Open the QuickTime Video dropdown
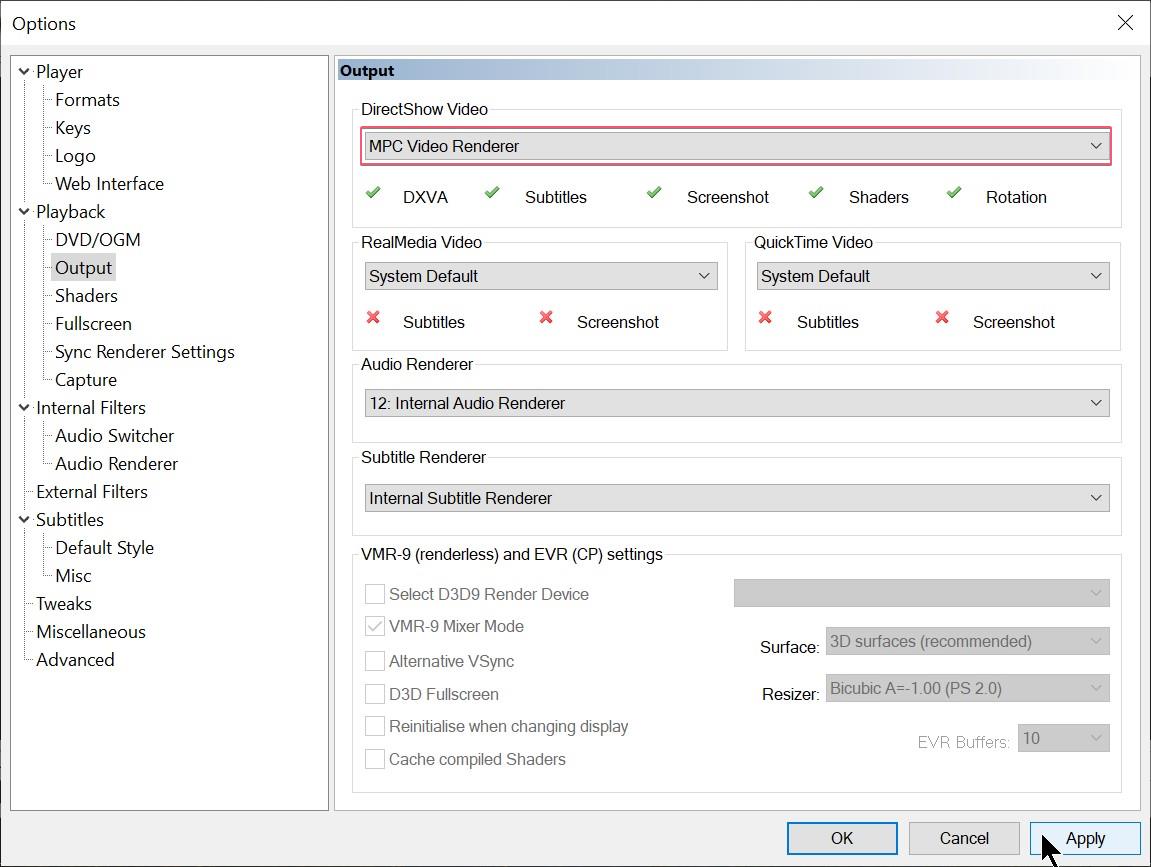Screen dimensions: 1151x867 (x=933, y=276)
